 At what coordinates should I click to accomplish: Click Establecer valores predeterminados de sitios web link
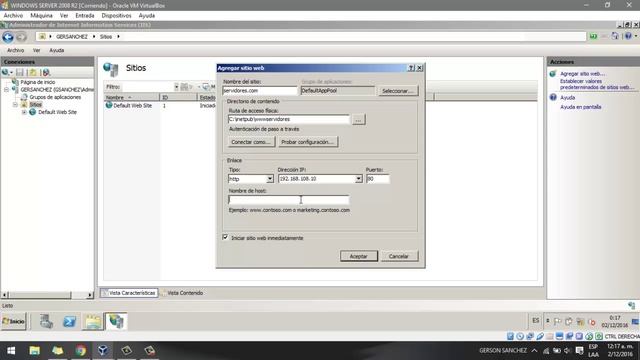[x=597, y=84]
